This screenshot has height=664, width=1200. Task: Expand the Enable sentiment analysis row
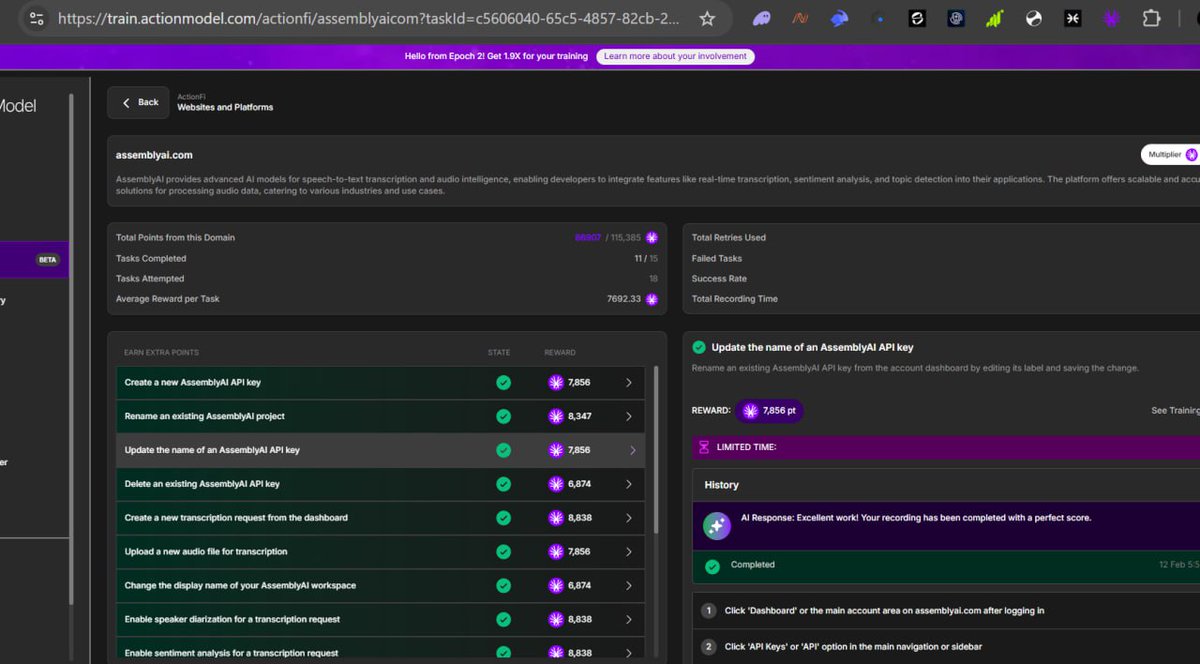pyautogui.click(x=629, y=653)
